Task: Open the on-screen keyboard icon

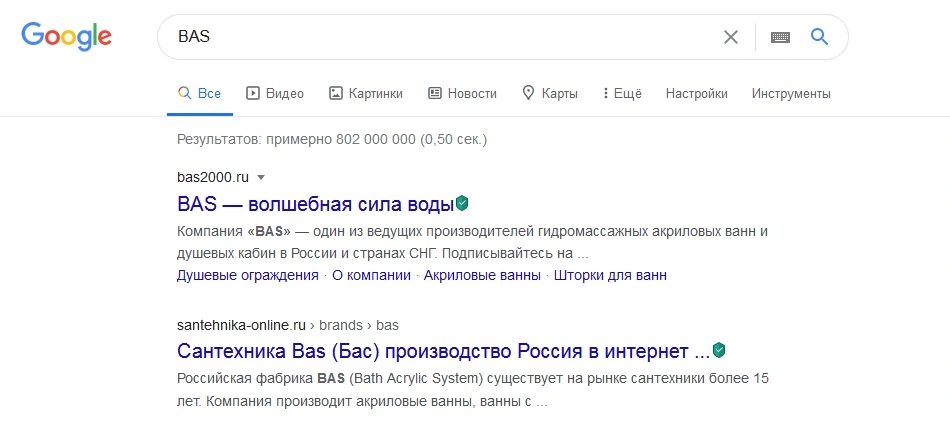Action: 780,38
